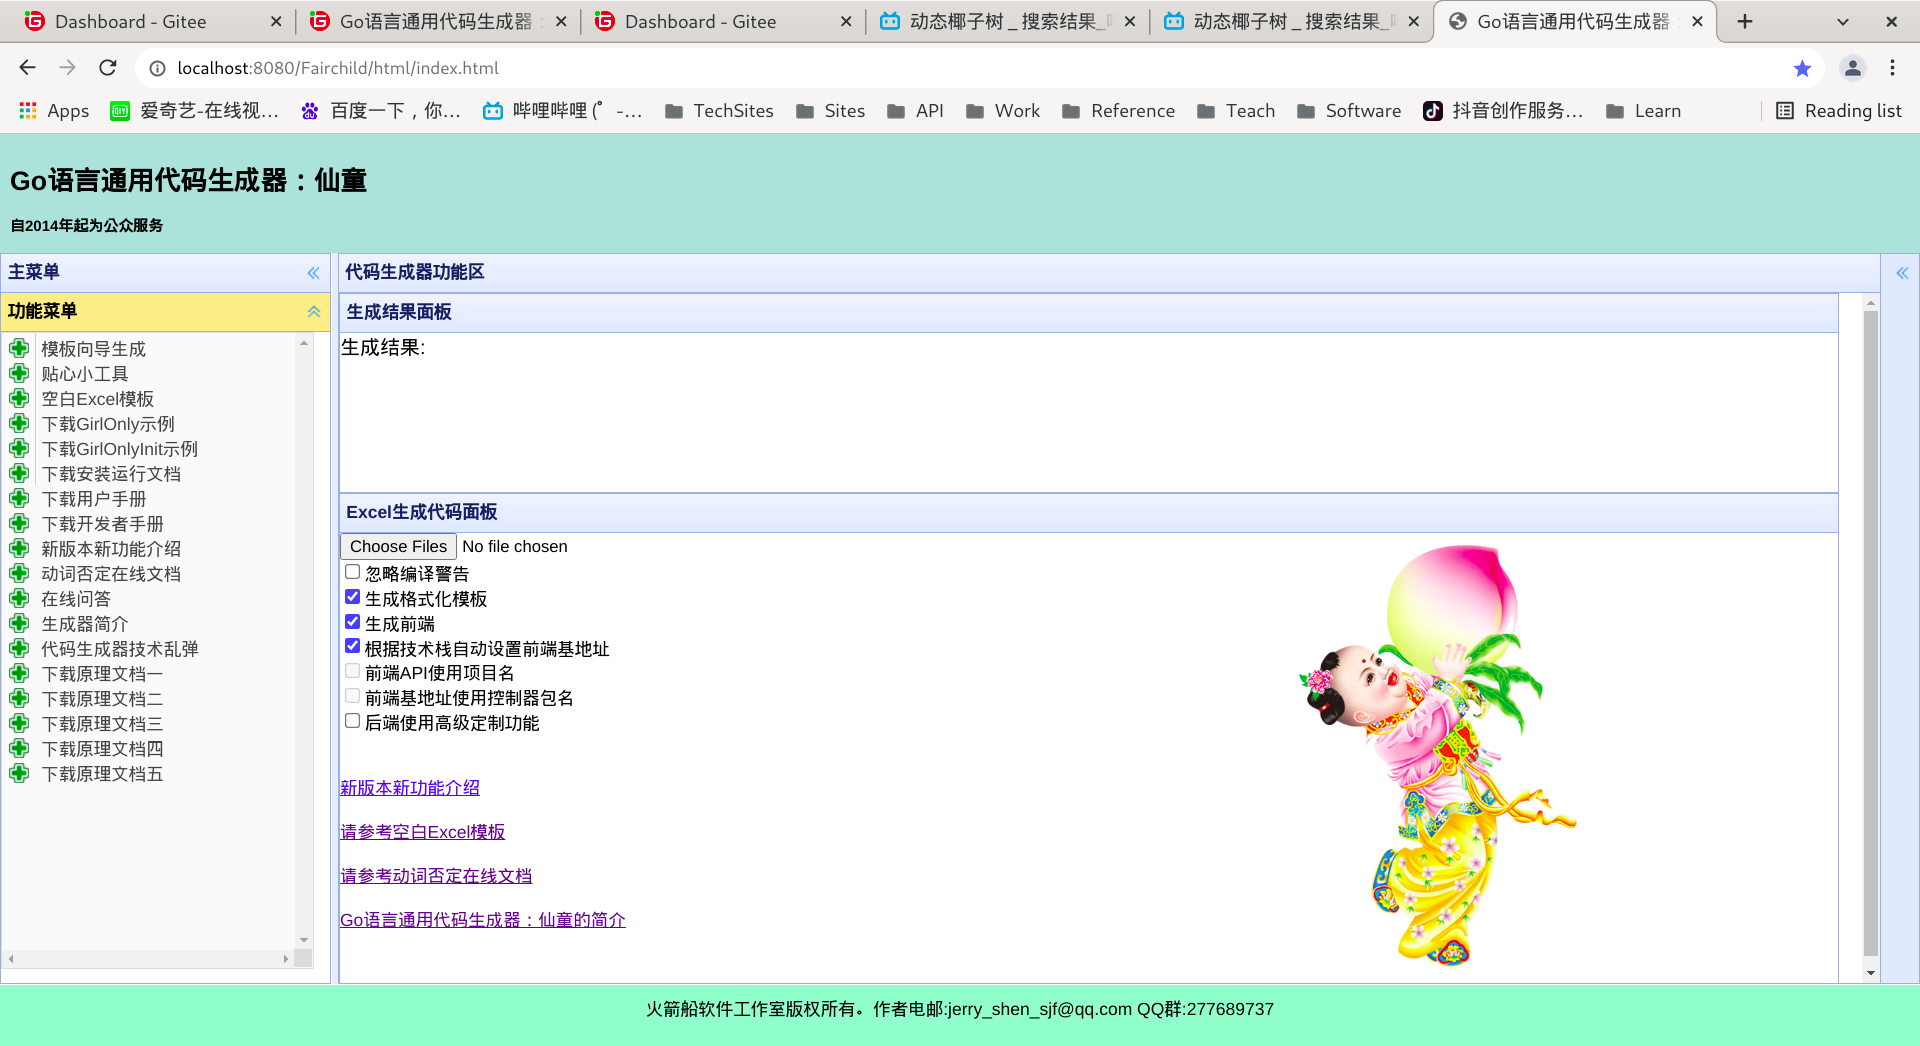Go back using the browser back arrow
Viewport: 1920px width, 1046px height.
click(x=27, y=68)
